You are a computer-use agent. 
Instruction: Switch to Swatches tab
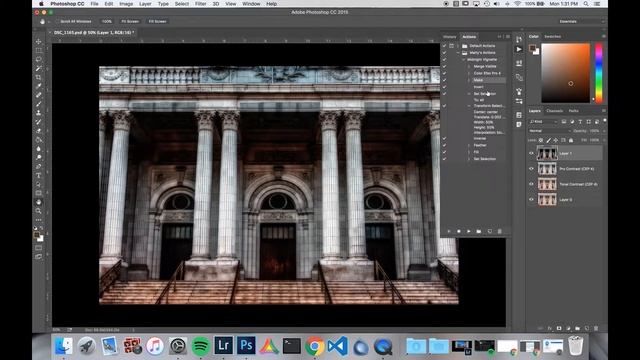tap(553, 37)
